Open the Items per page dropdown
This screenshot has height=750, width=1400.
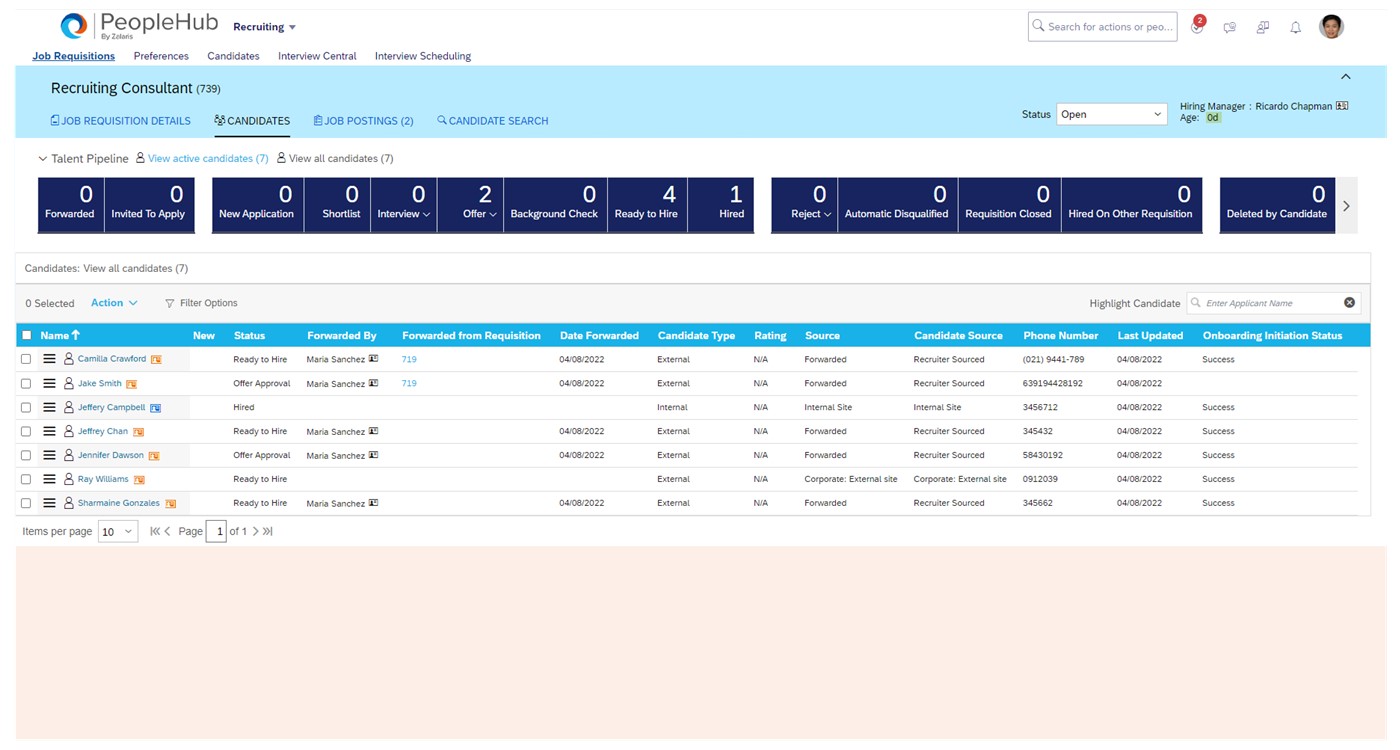click(x=117, y=532)
